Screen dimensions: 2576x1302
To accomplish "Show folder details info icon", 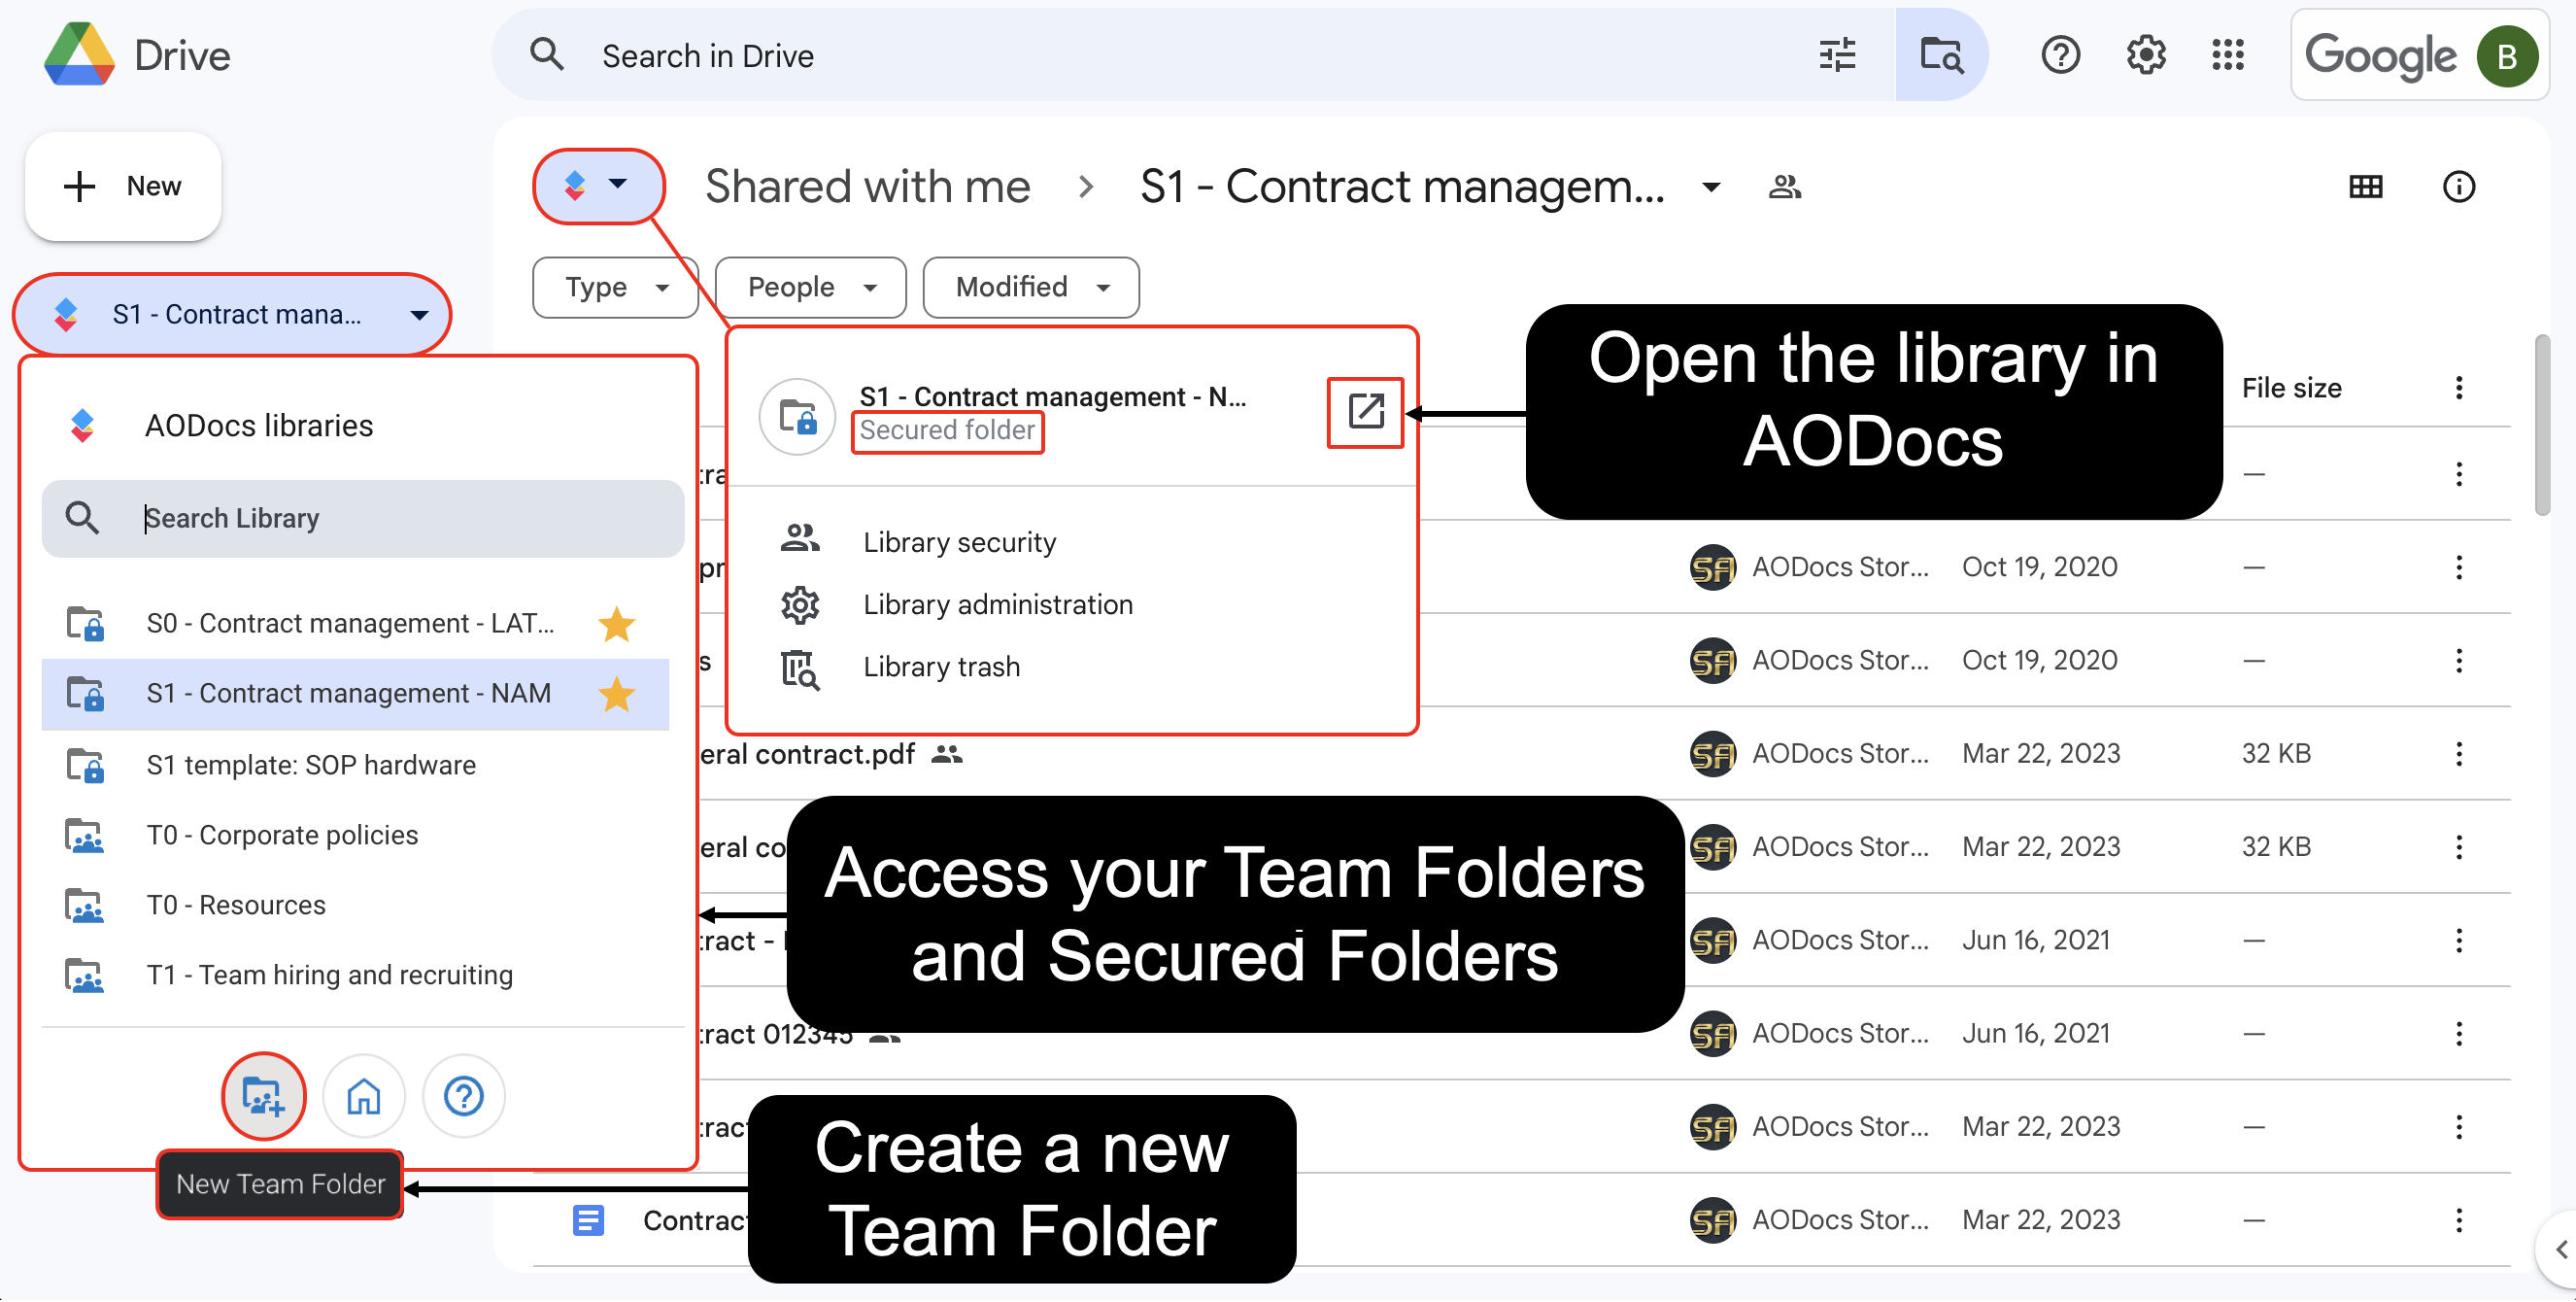I will point(2458,187).
